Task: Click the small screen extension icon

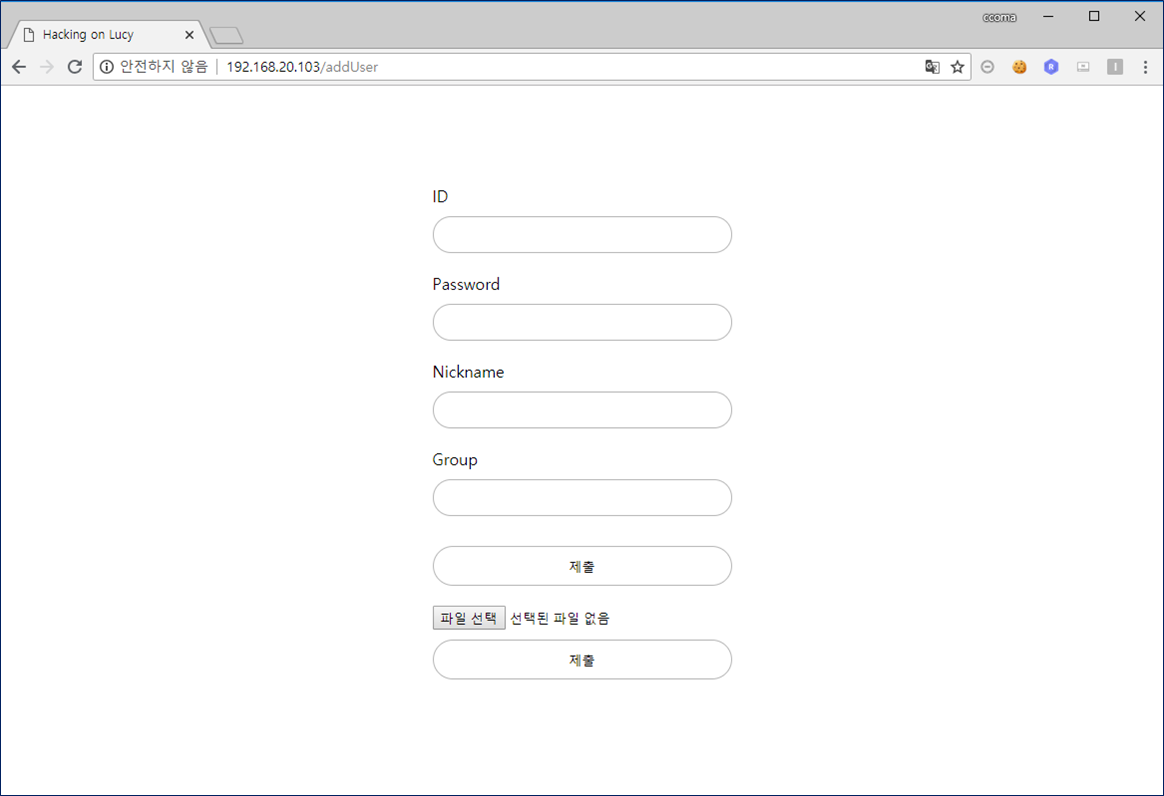Action: point(1083,67)
